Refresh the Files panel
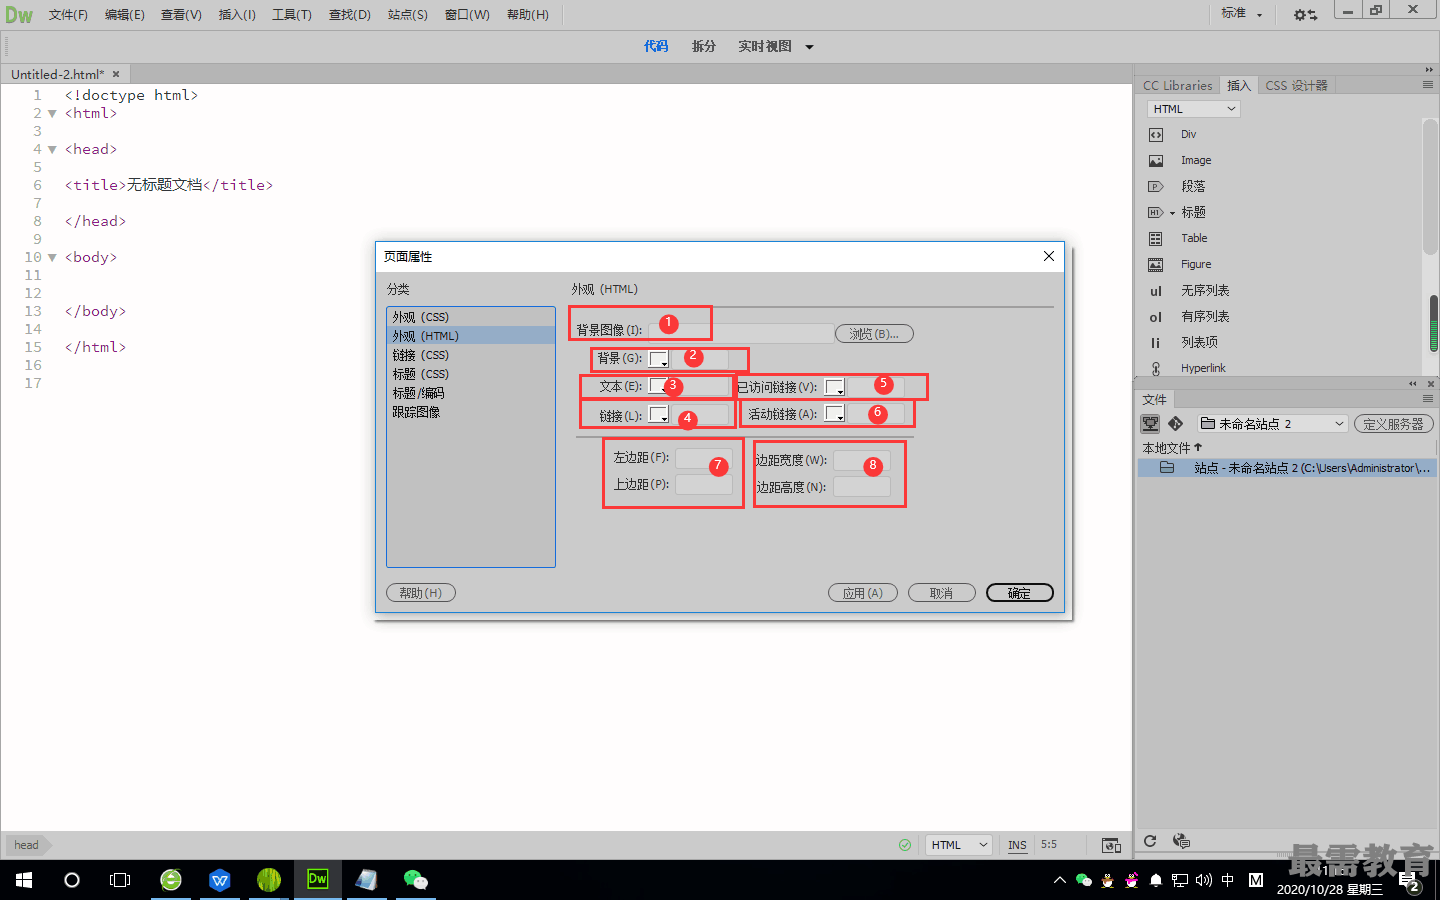The height and width of the screenshot is (900, 1440). click(1150, 841)
